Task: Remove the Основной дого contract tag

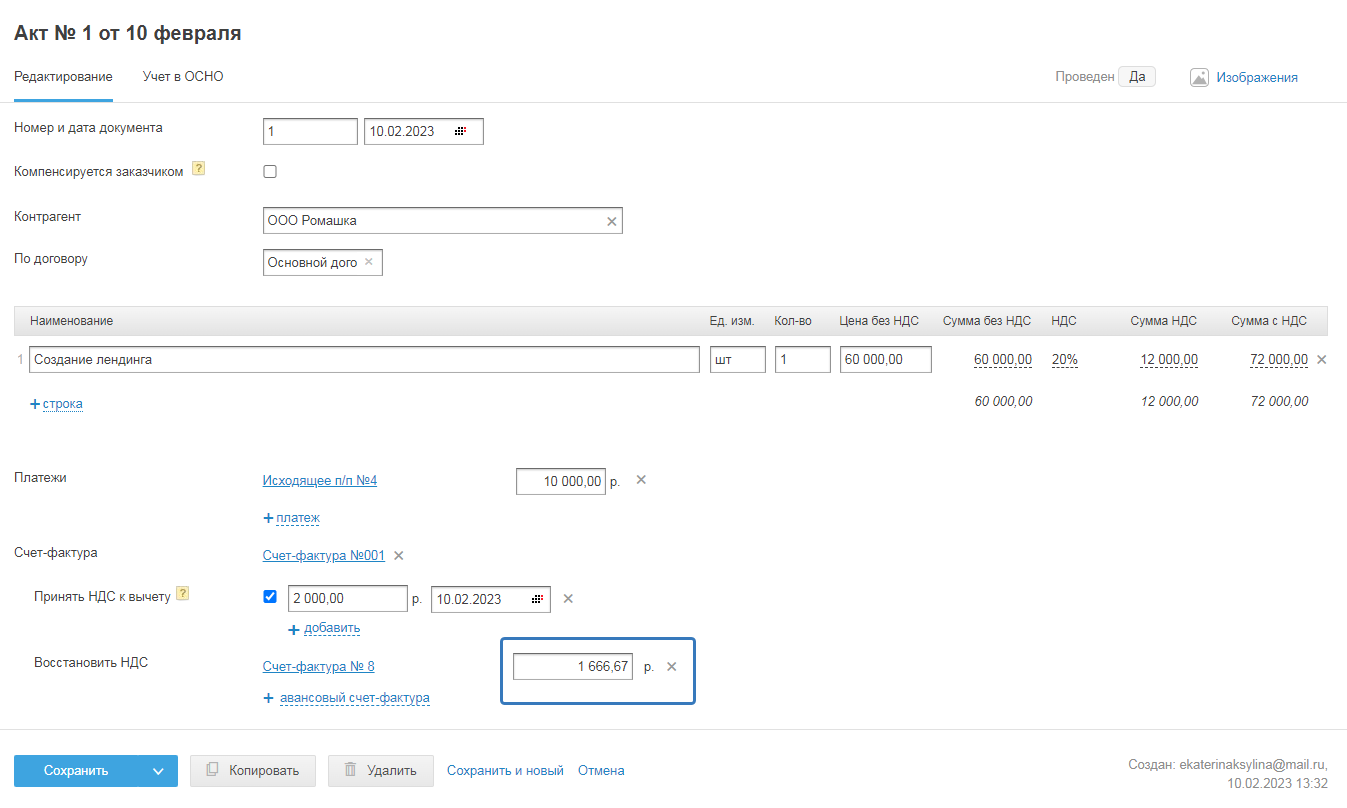Action: 369,262
